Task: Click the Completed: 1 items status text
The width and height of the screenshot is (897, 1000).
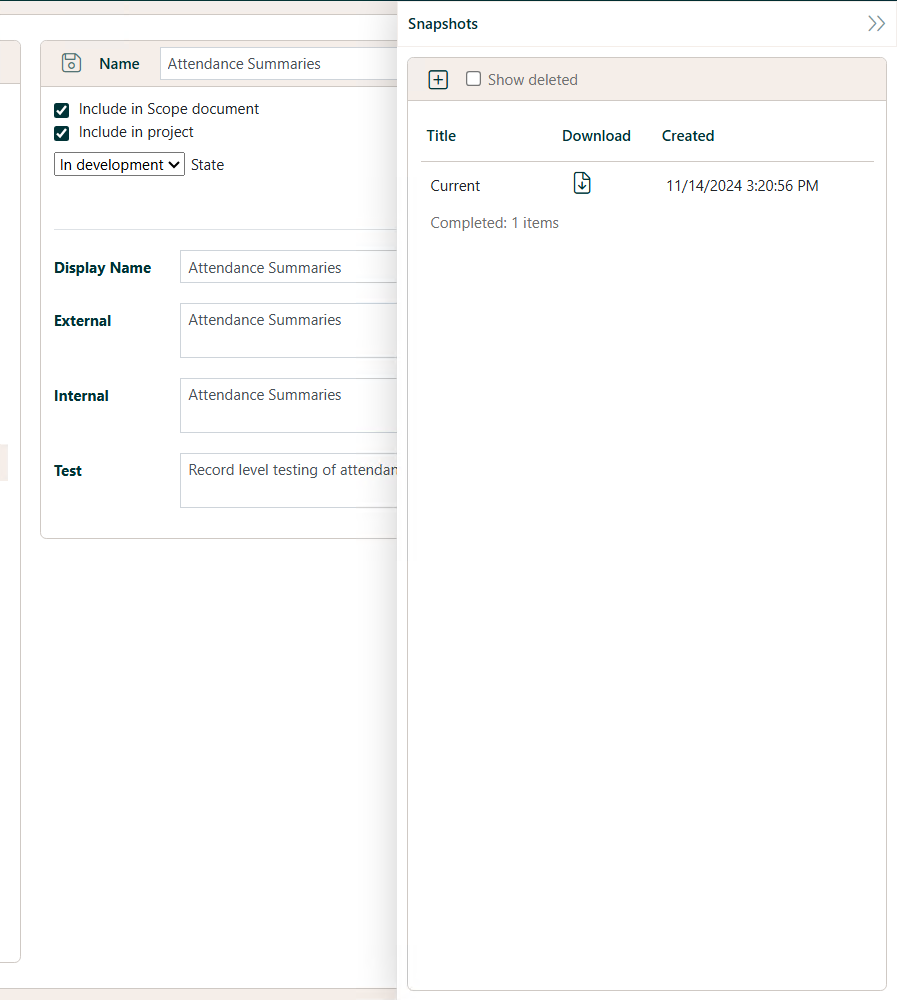Action: click(x=494, y=223)
